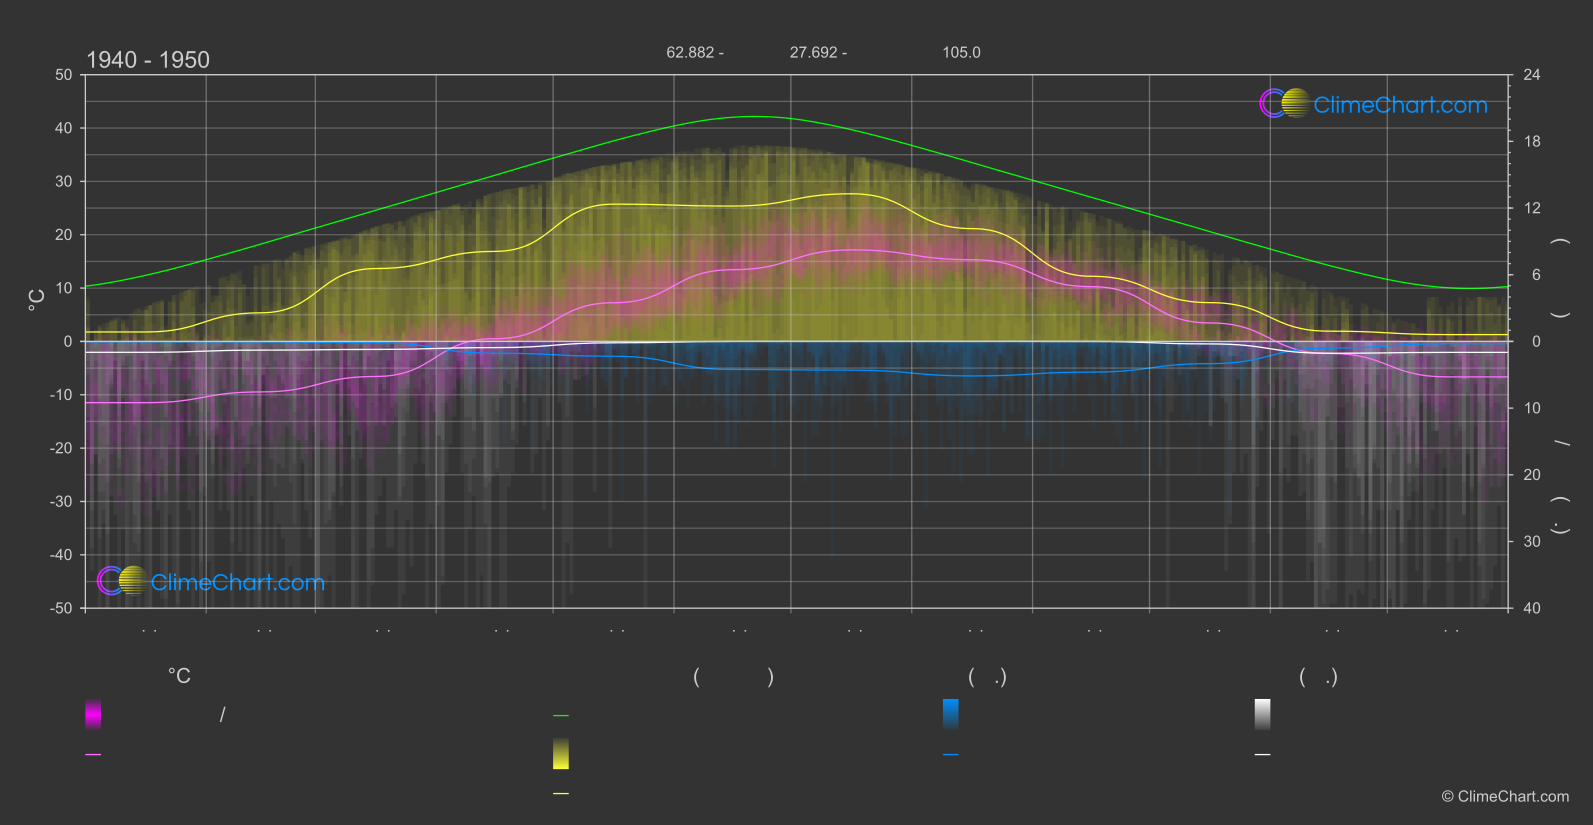
Task: Open the © ClimeChart.com copyright link
Action: pos(1505,796)
